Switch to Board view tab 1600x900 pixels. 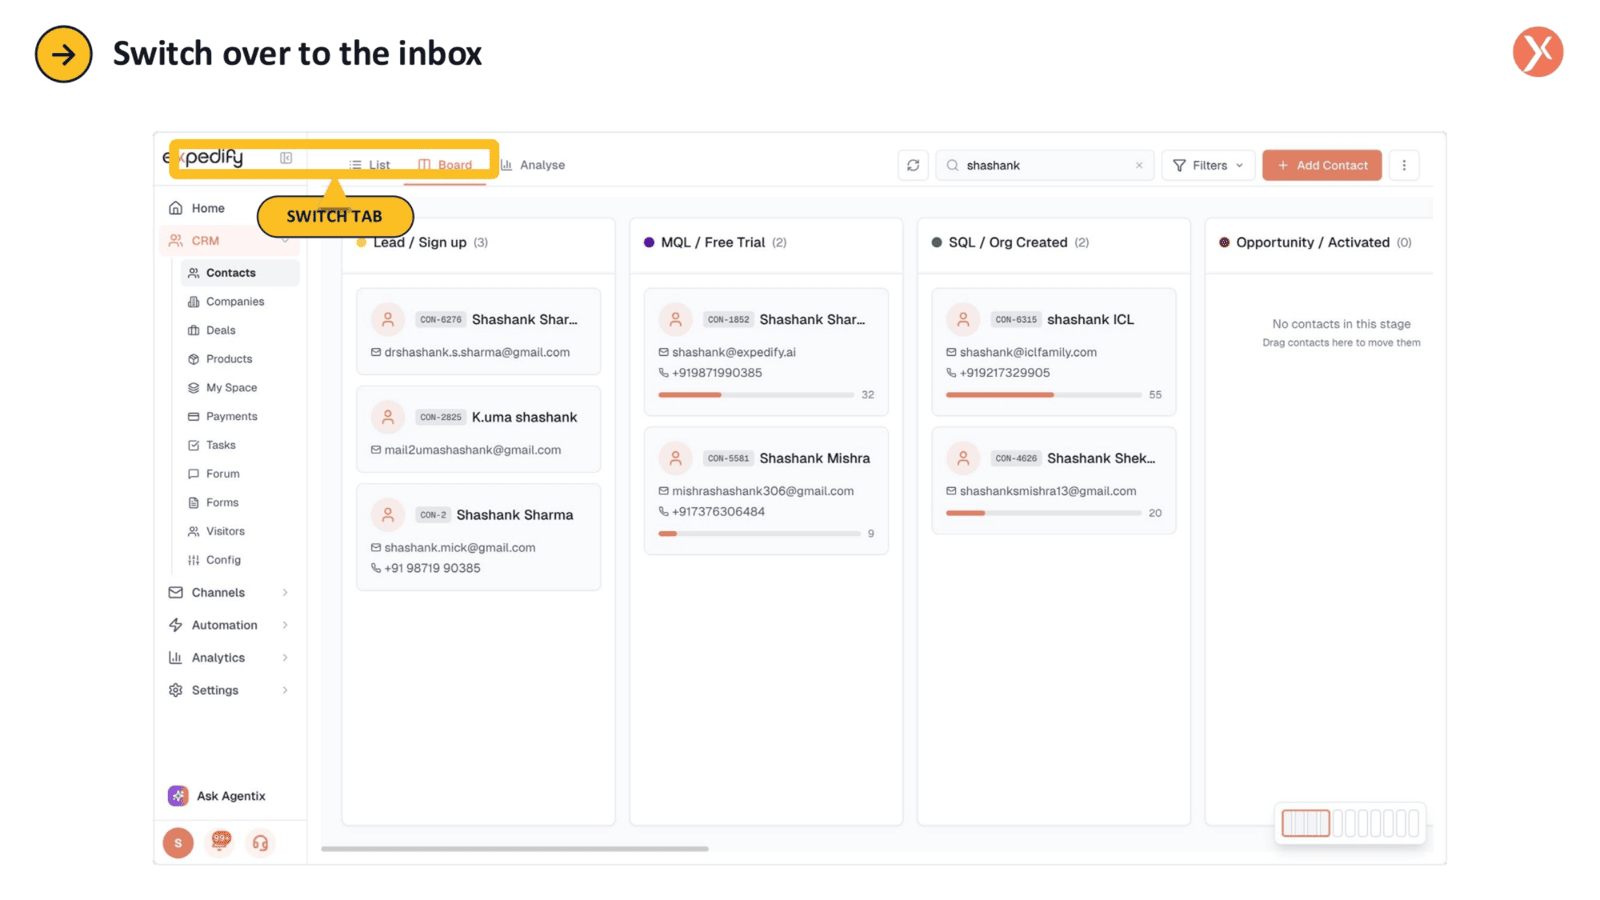coord(445,165)
